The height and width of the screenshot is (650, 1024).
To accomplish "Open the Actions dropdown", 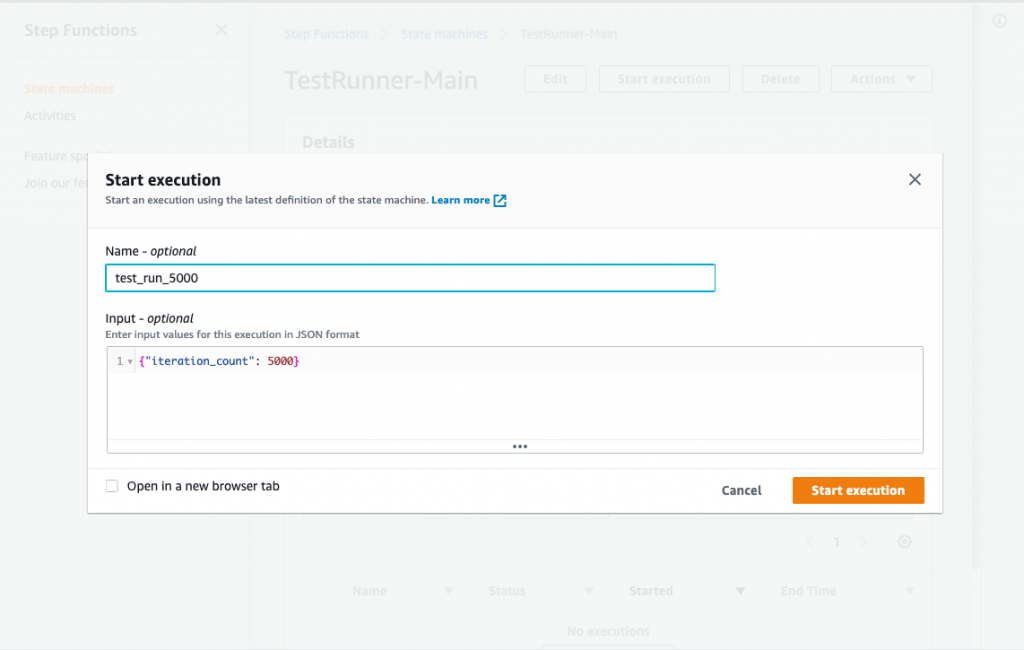I will (x=881, y=78).
